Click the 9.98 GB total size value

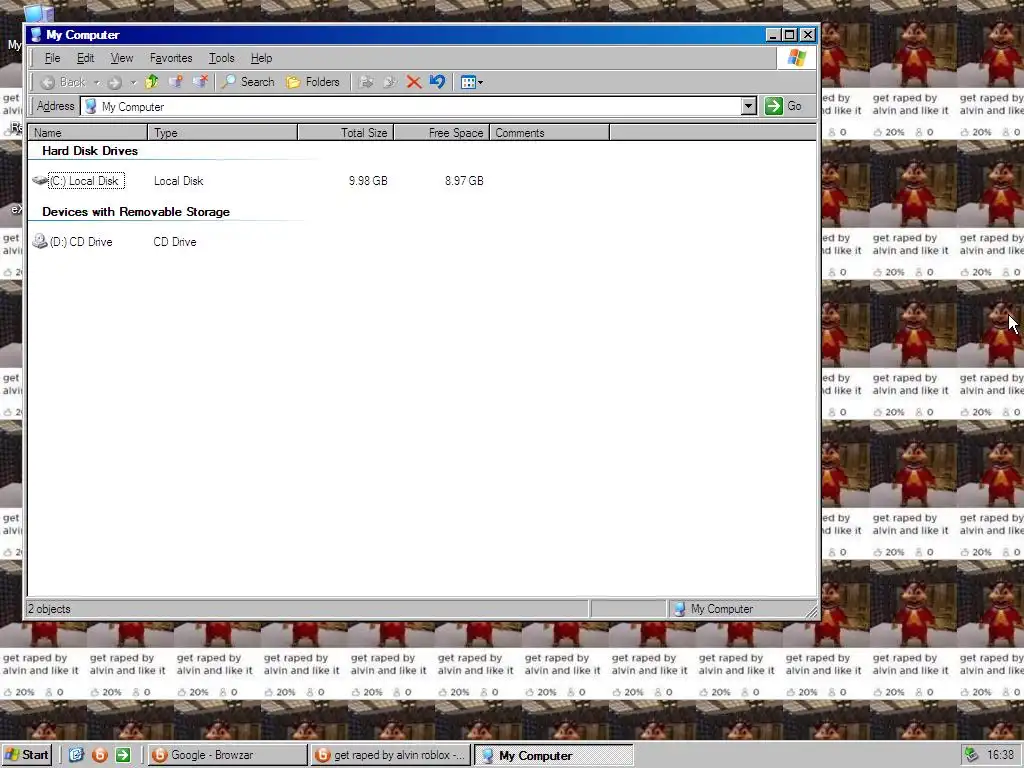coord(368,181)
